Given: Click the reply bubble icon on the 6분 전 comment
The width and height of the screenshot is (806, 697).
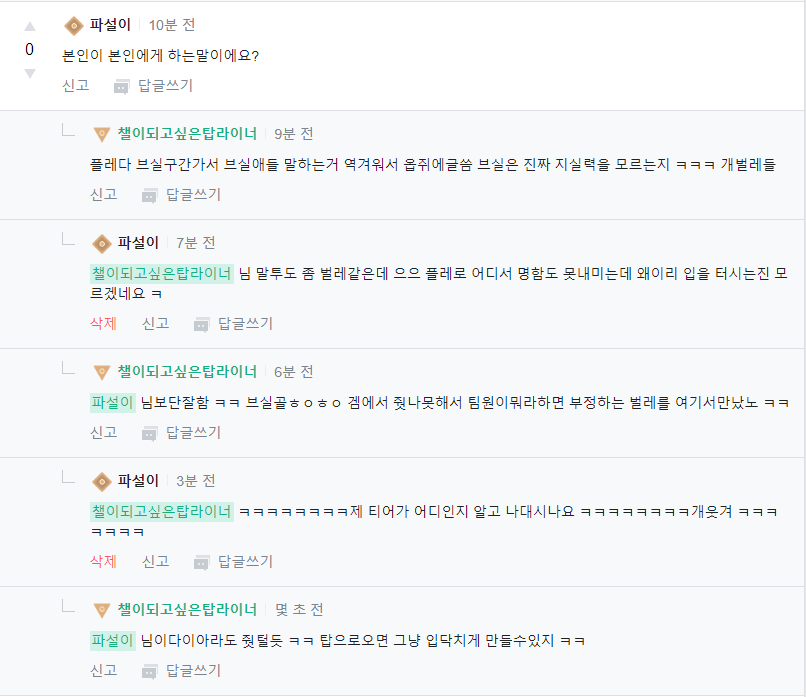Looking at the screenshot, I should pyautogui.click(x=148, y=433).
